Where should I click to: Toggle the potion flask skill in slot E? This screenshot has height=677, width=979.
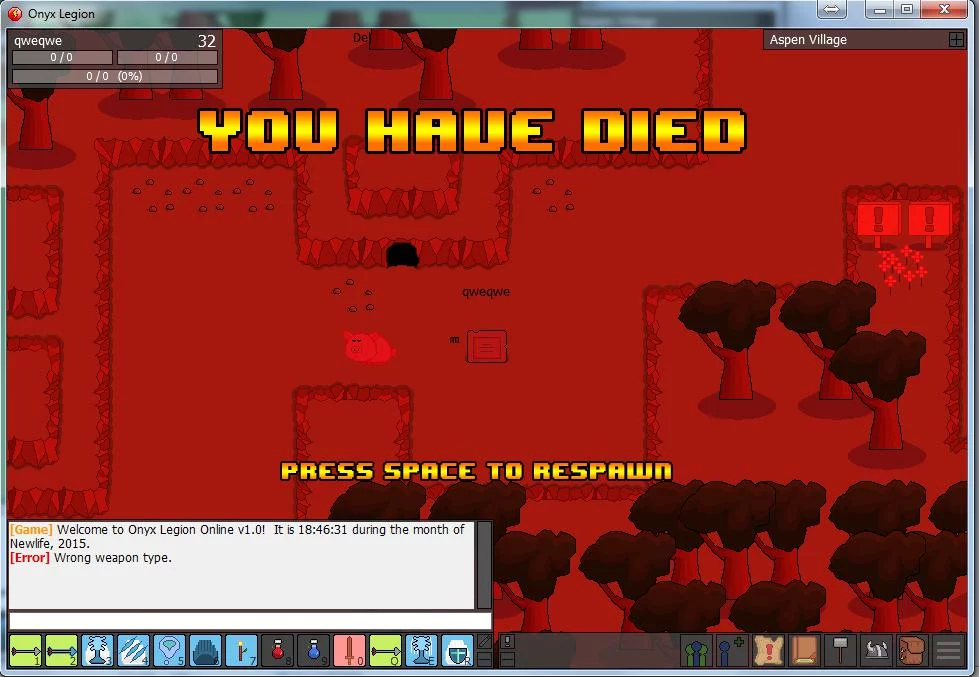pyautogui.click(x=420, y=650)
